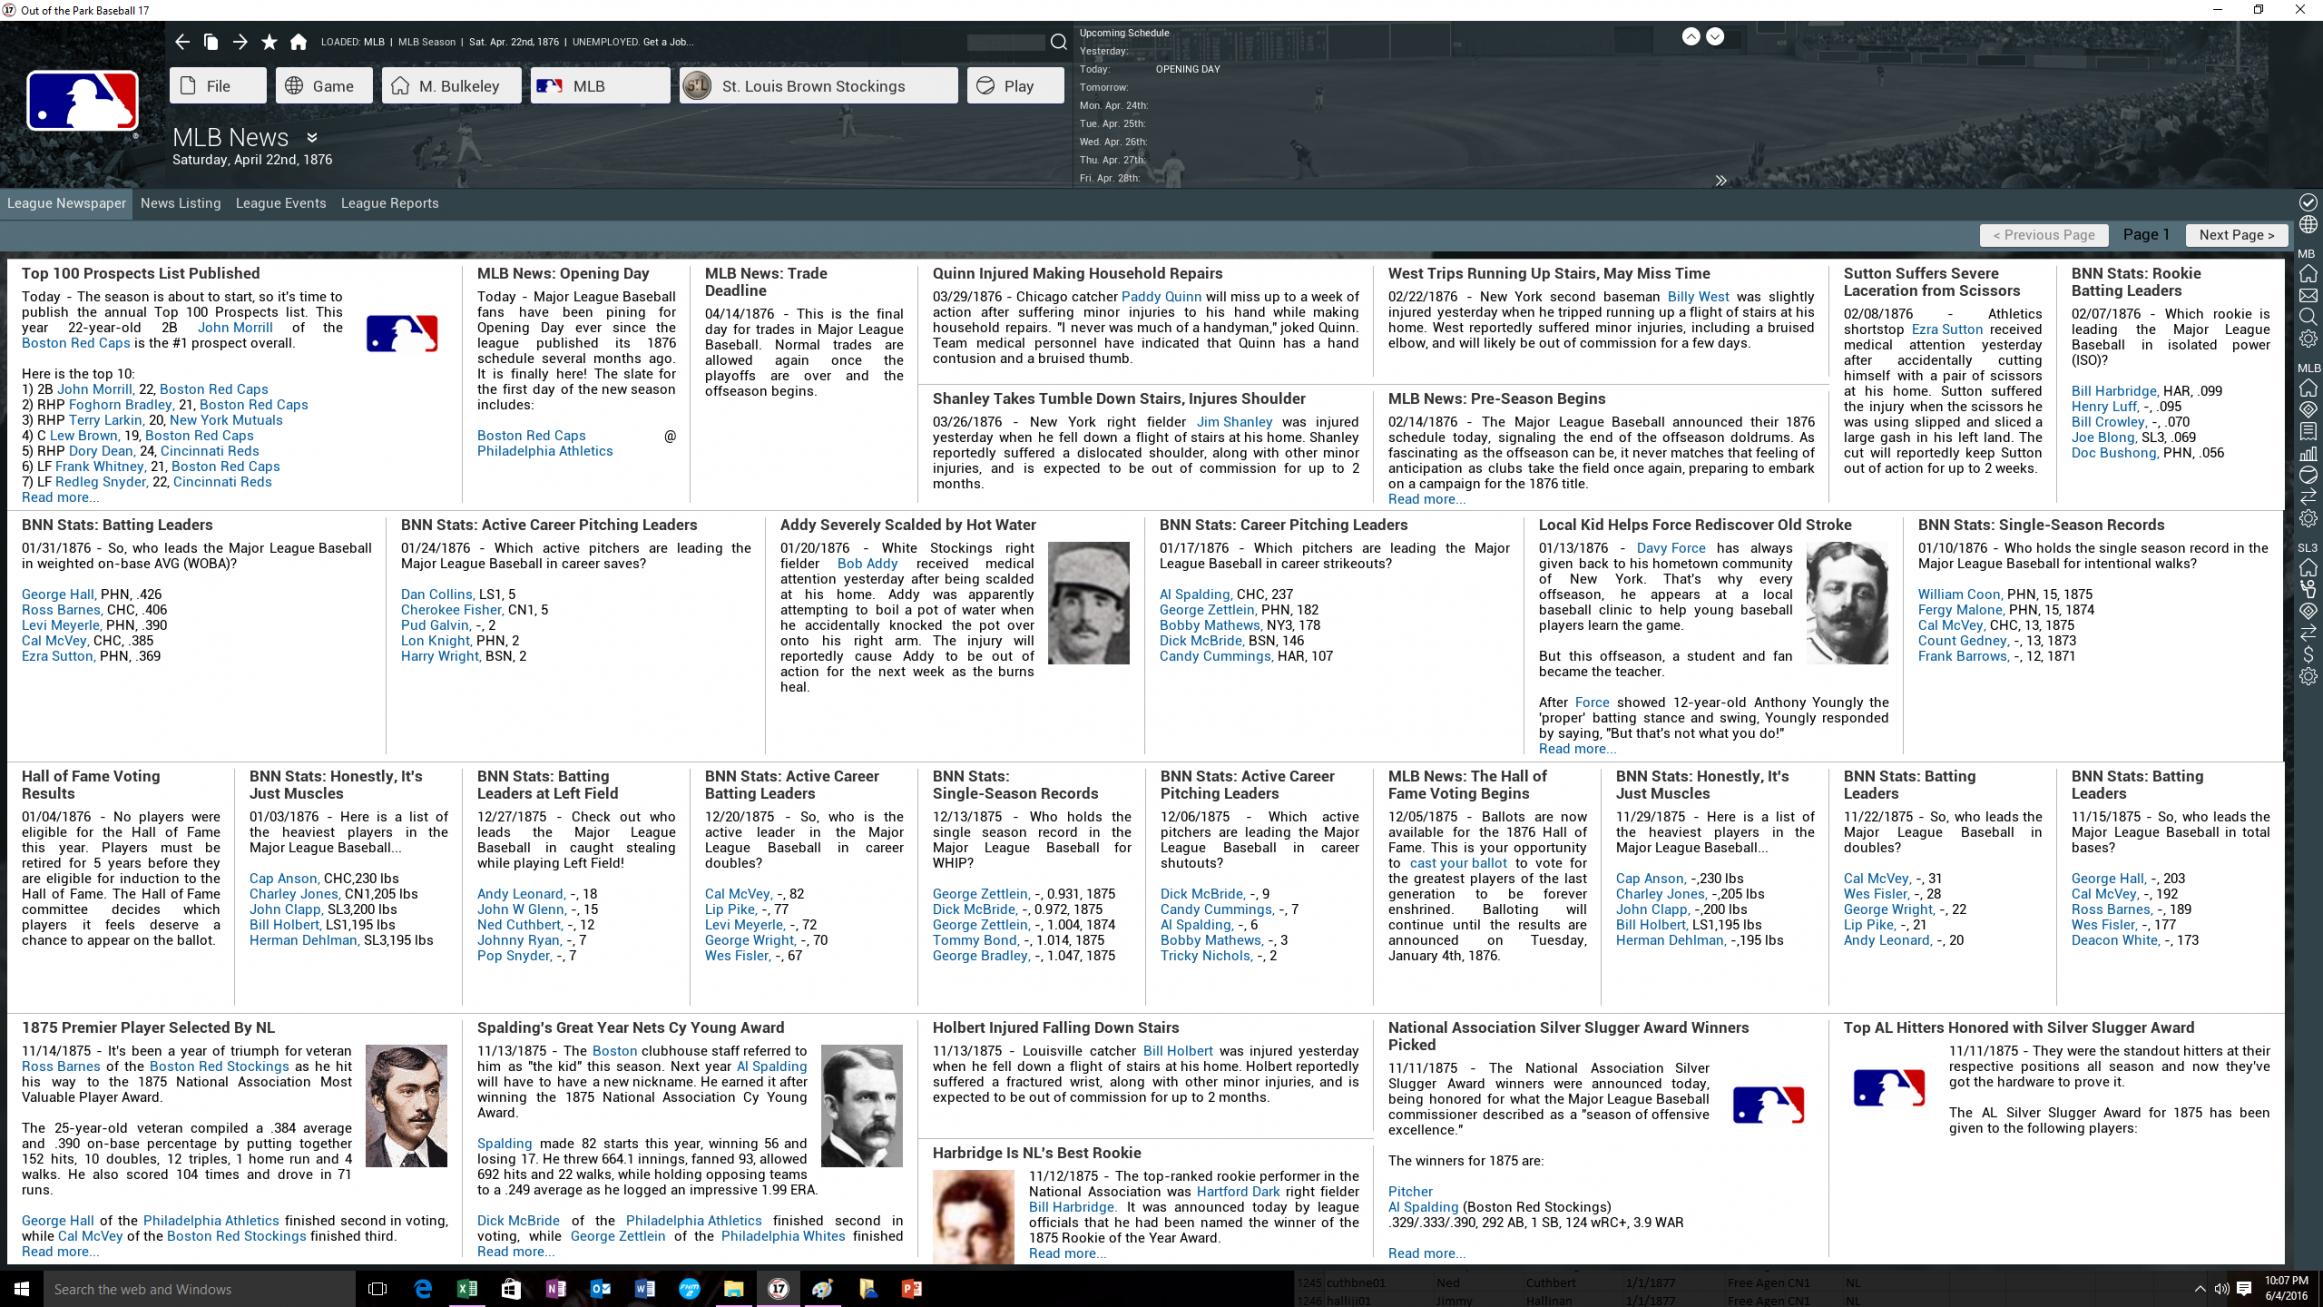Open the MLB league menu
The height and width of the screenshot is (1307, 2323).
click(600, 86)
